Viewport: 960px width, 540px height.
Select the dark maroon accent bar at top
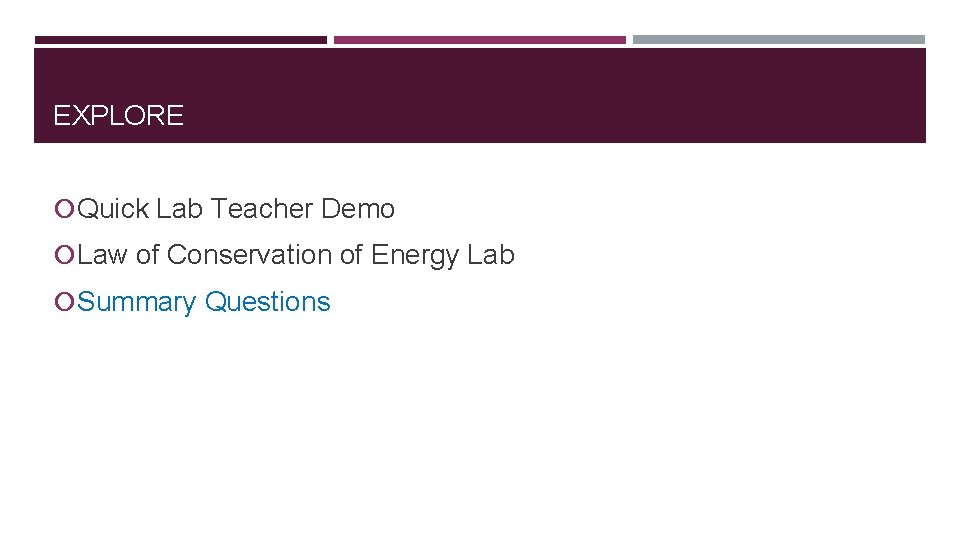tap(181, 40)
